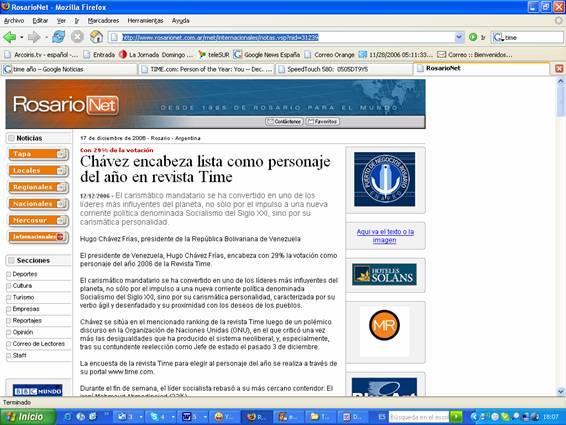
Task: Open the Correo de Lectores section
Action: pos(39,344)
